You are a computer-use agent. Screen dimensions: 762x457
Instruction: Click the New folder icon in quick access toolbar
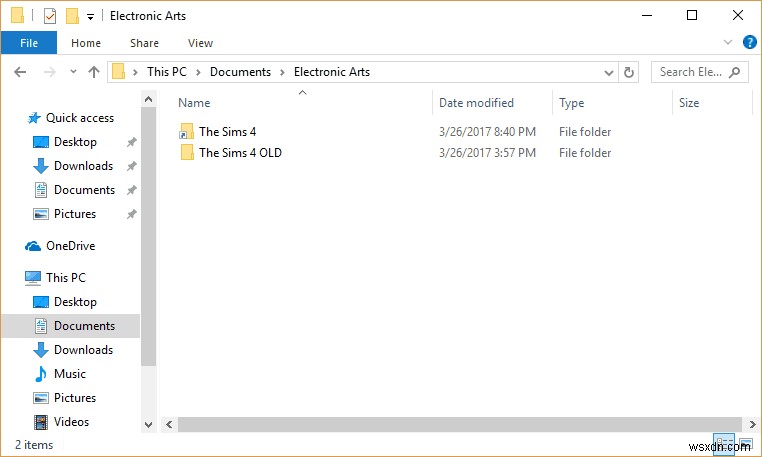tap(72, 16)
